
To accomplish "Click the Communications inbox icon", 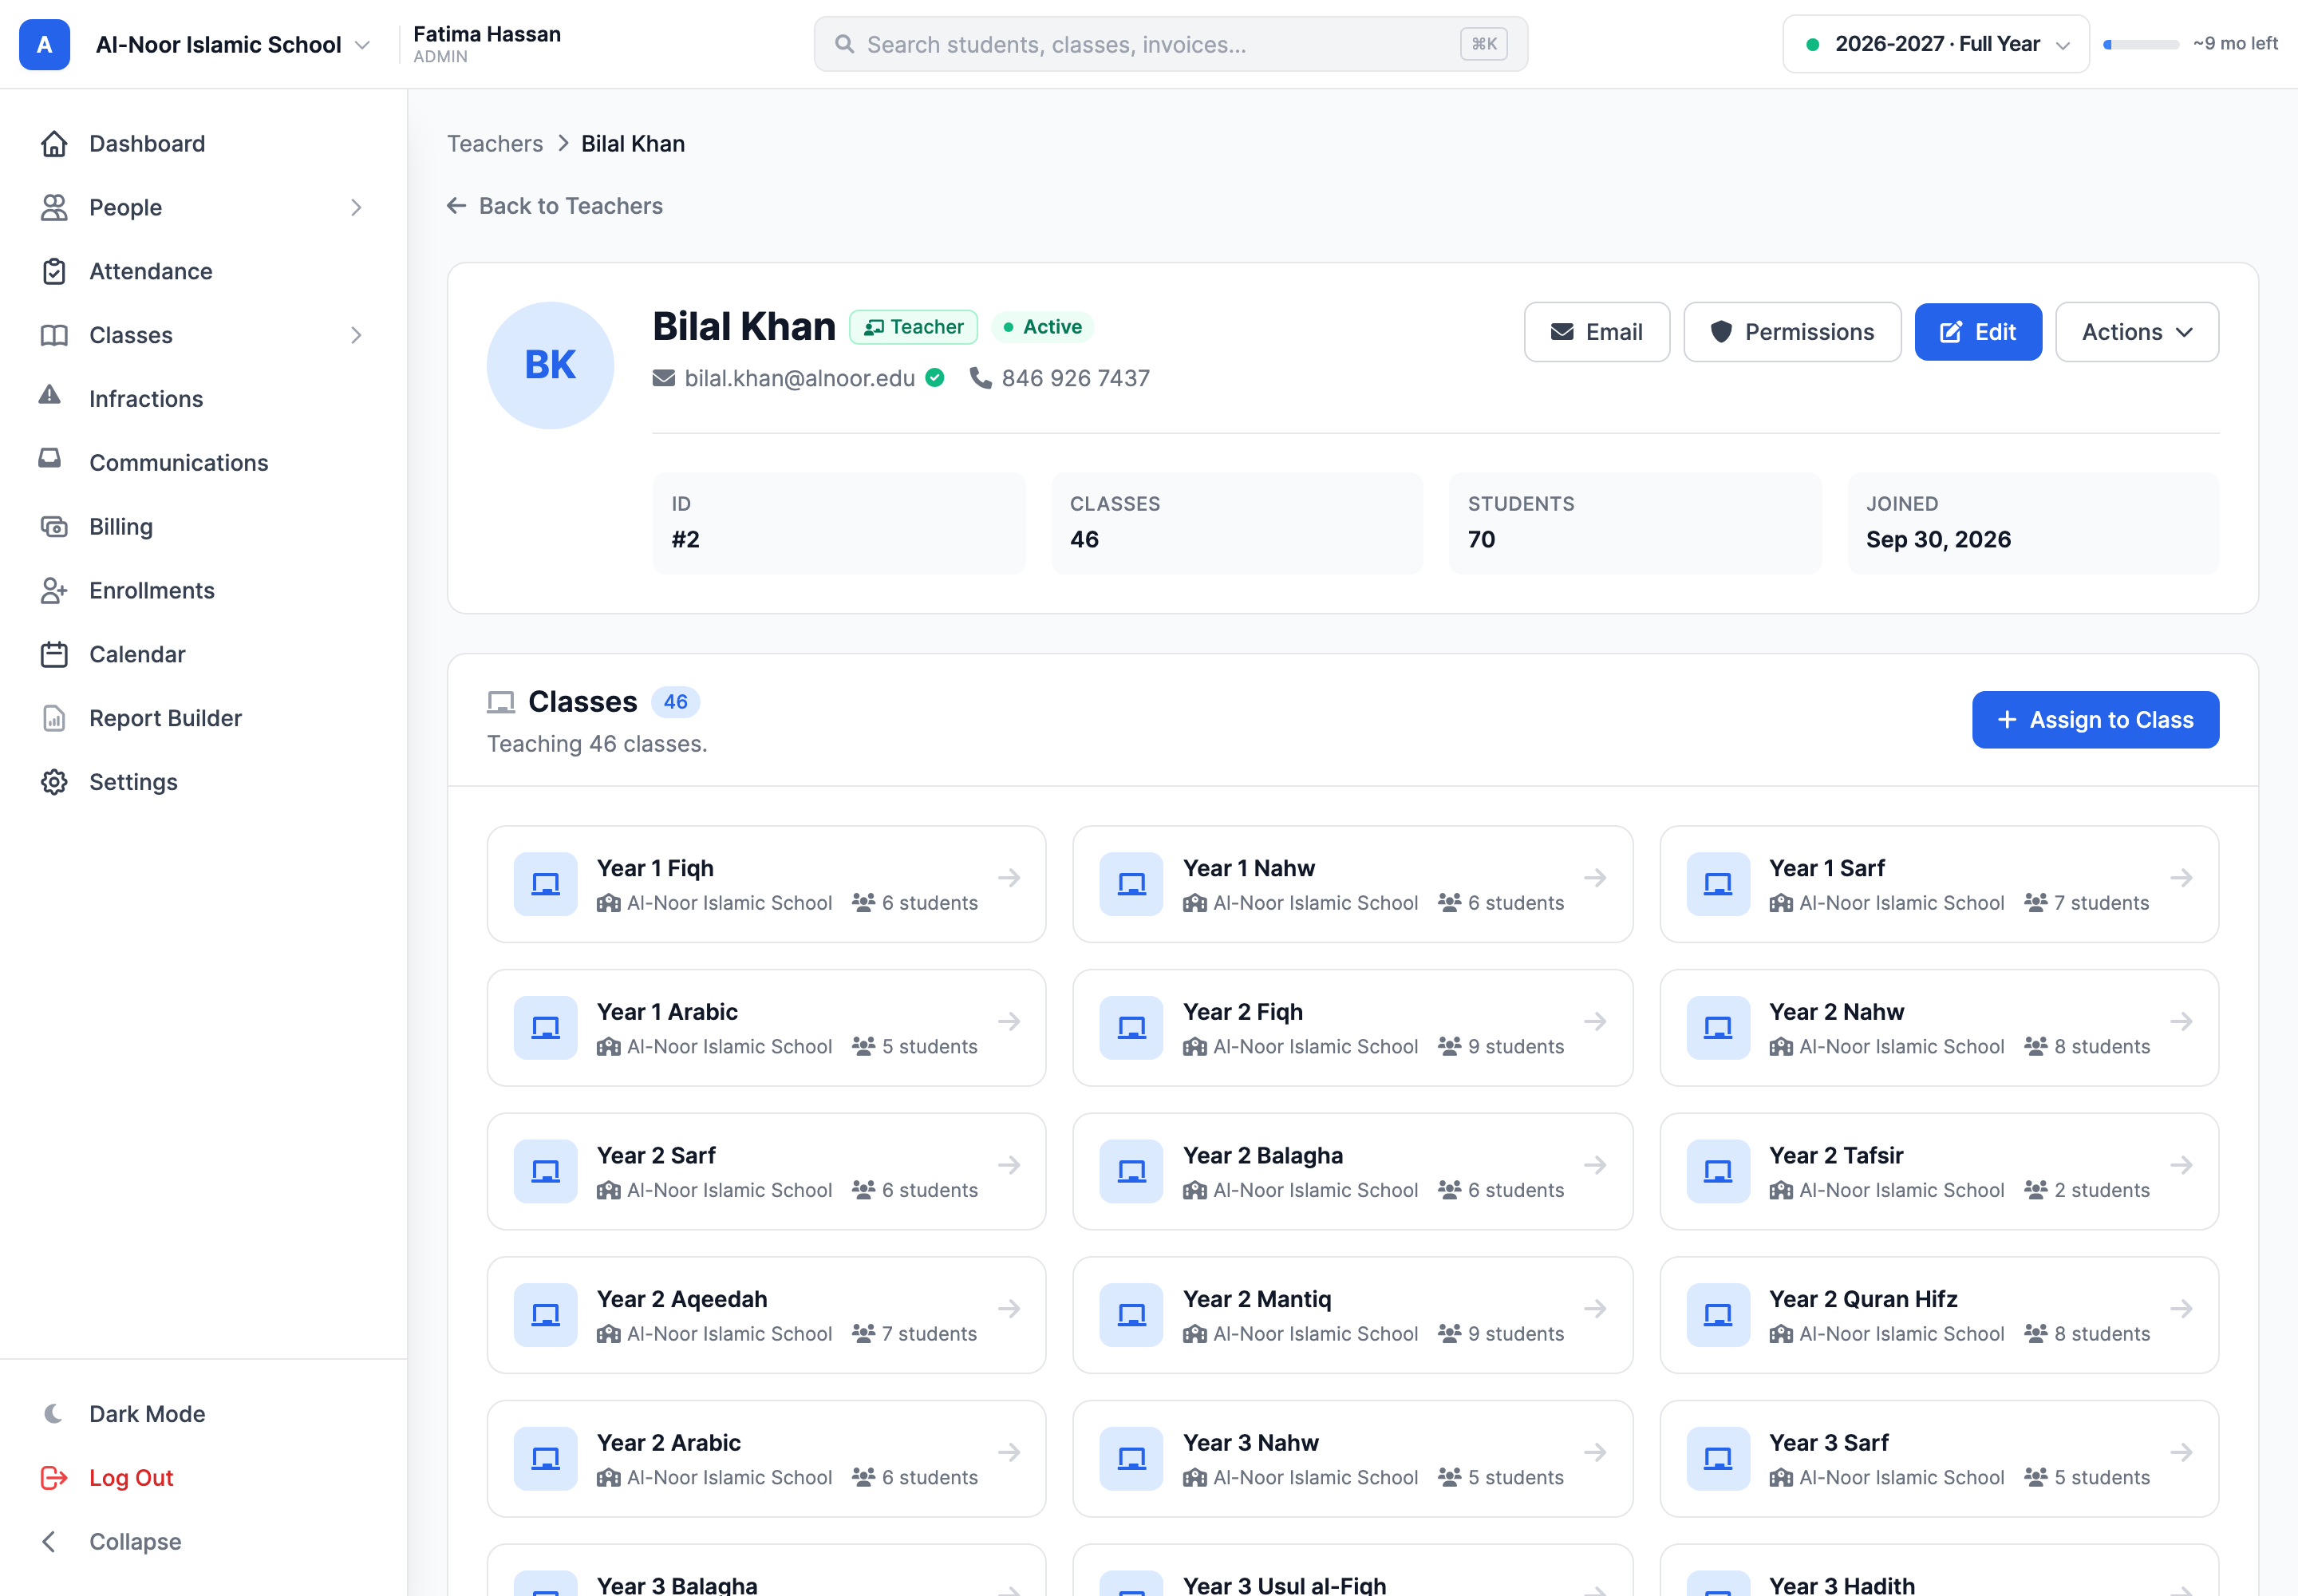I will tap(50, 459).
